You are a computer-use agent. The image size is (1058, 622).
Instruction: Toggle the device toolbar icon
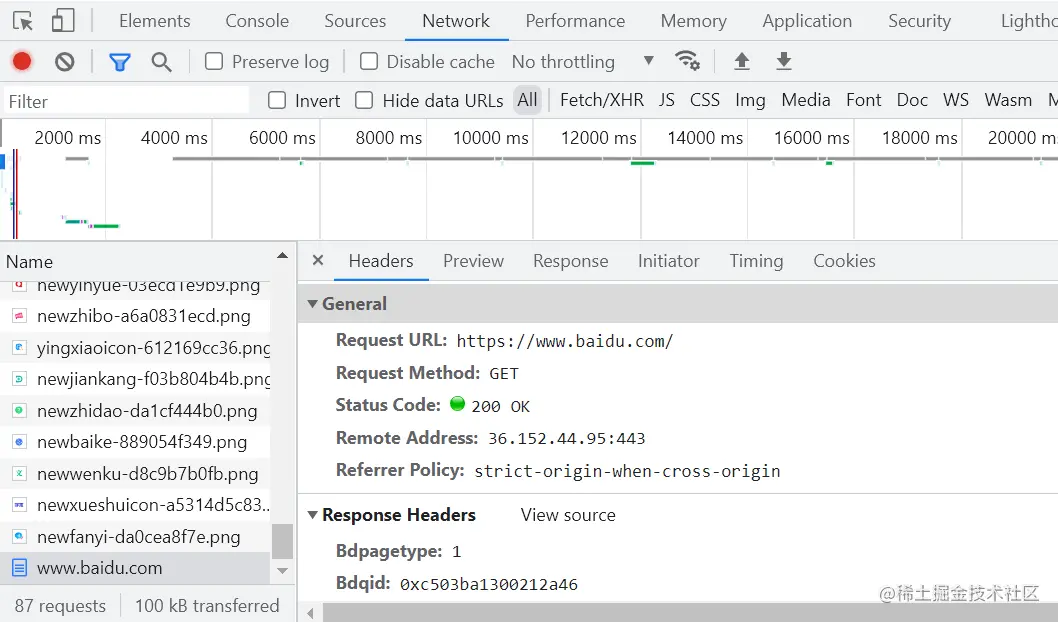[x=62, y=21]
